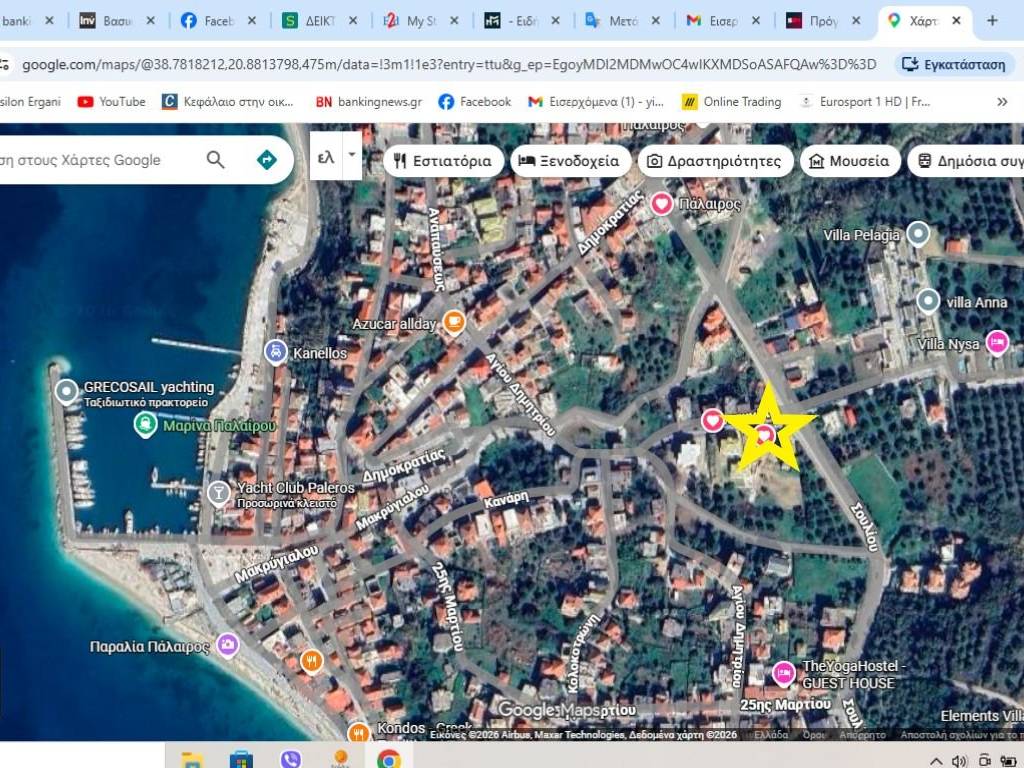This screenshot has width=1024, height=768.
Task: Open the TheYogaHostel guest house marker
Action: 784,673
